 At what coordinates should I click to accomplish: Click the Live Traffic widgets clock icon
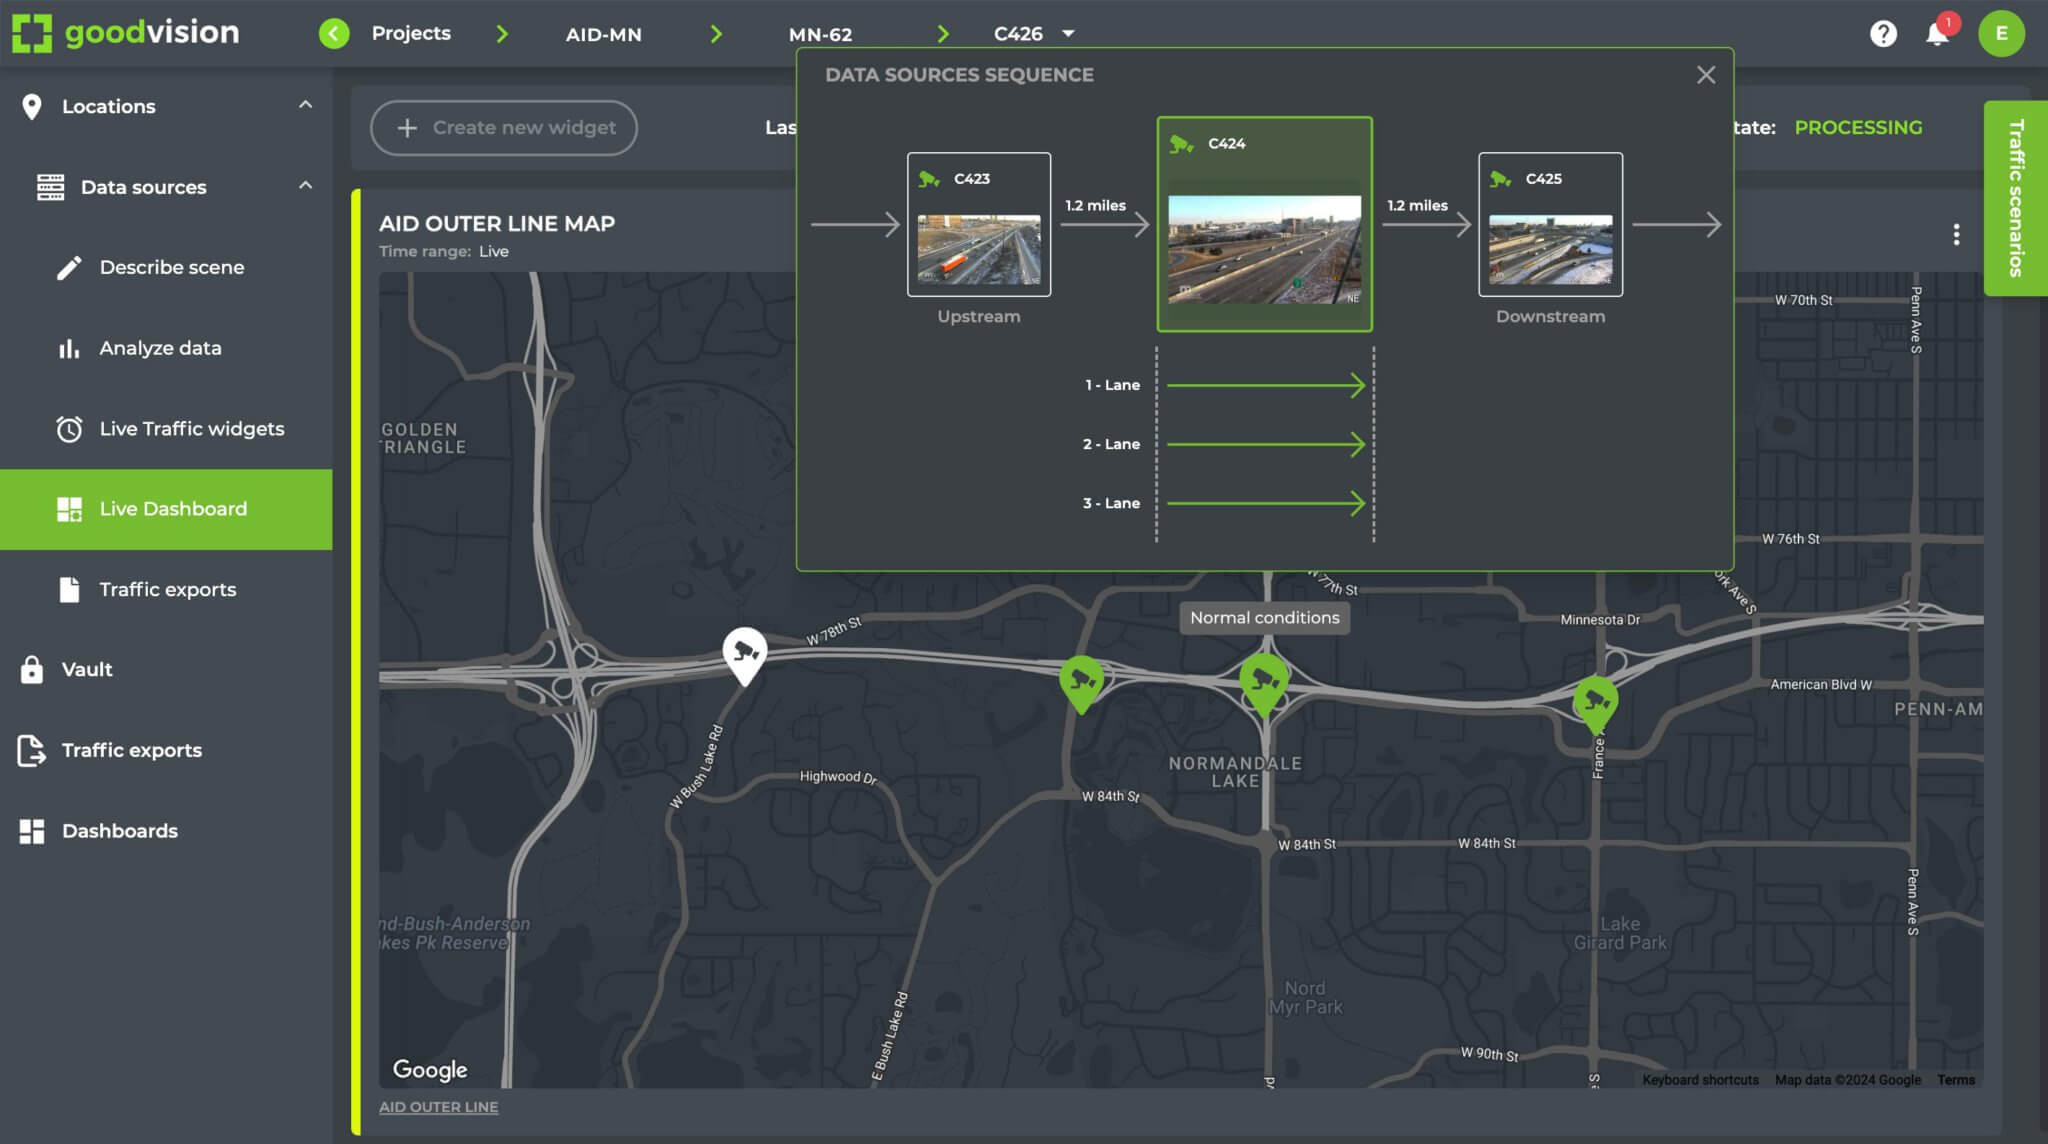coord(68,428)
